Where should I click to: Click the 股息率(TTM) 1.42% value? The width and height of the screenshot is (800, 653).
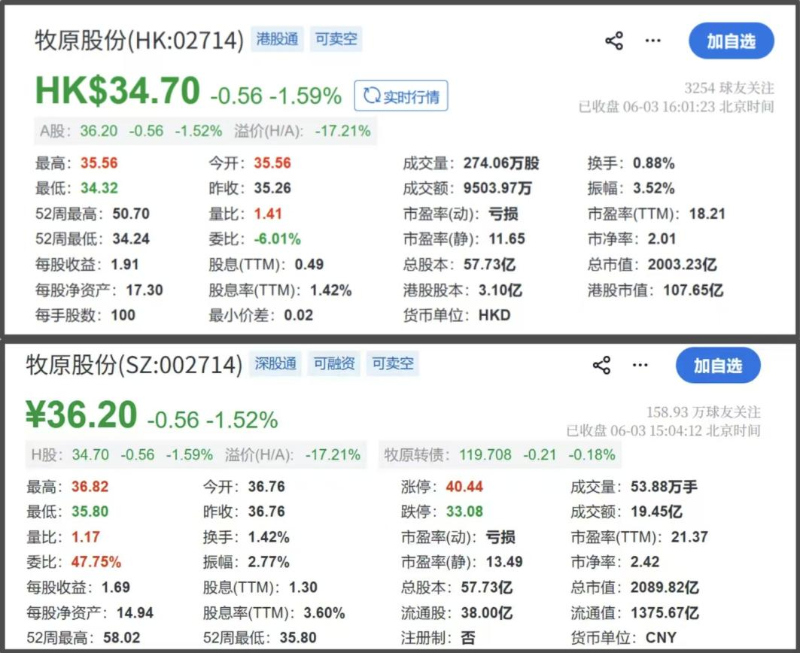(x=331, y=290)
